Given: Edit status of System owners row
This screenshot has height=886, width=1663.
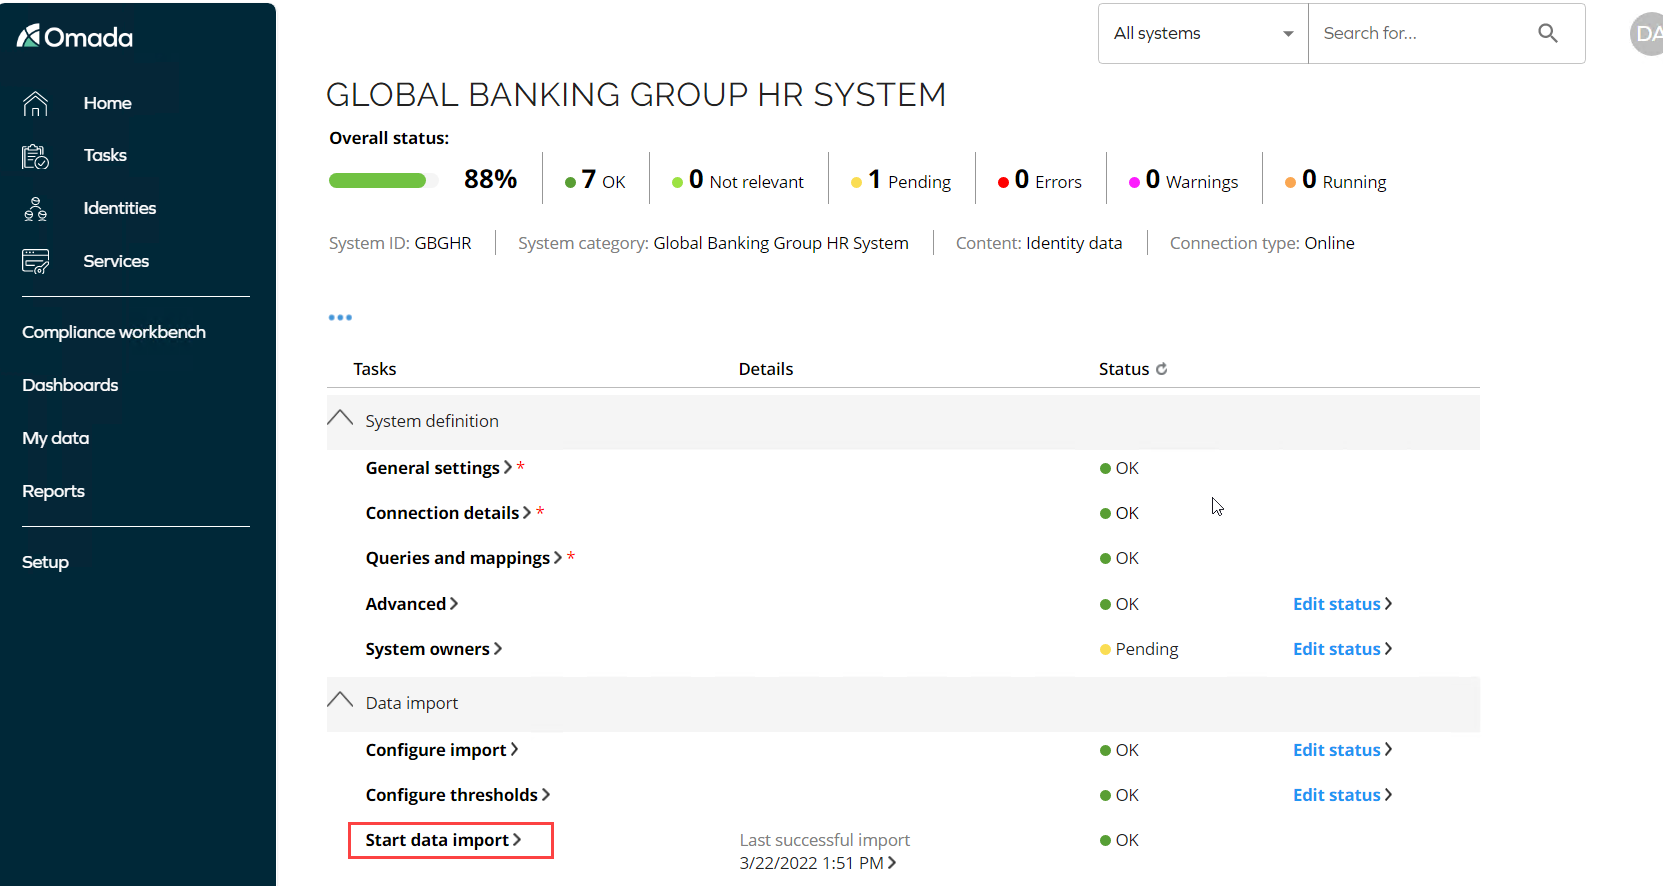Looking at the screenshot, I should 1342,649.
